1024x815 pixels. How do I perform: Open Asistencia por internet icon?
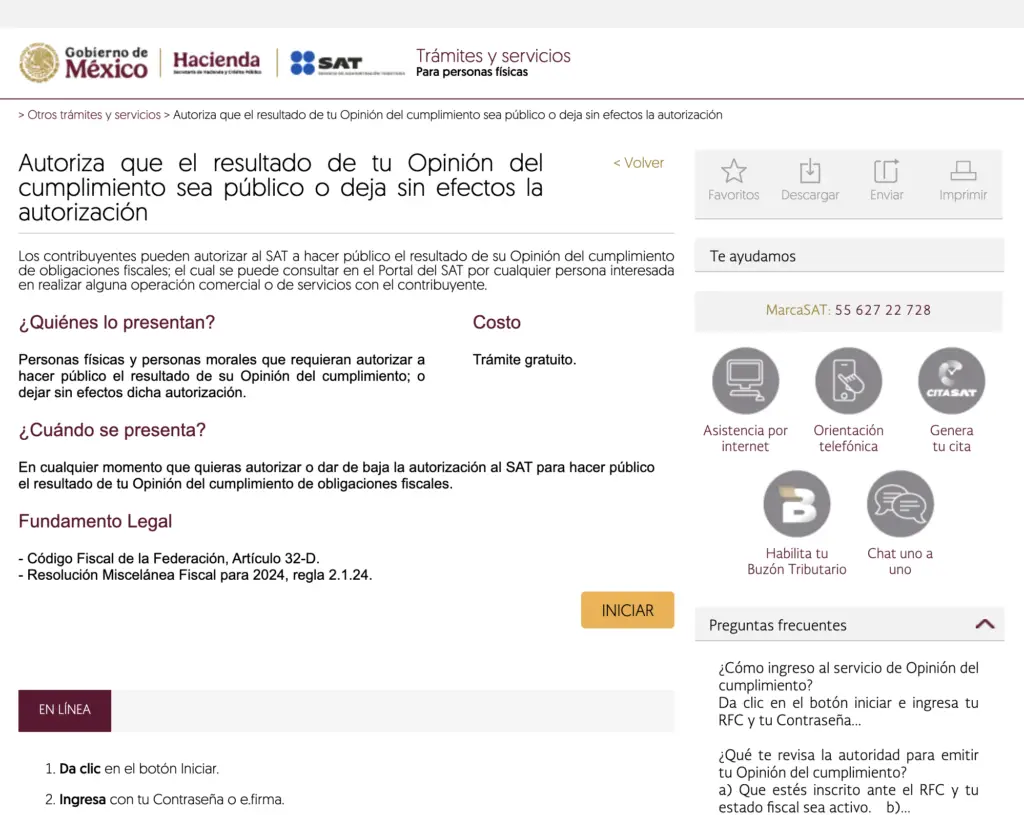(745, 381)
